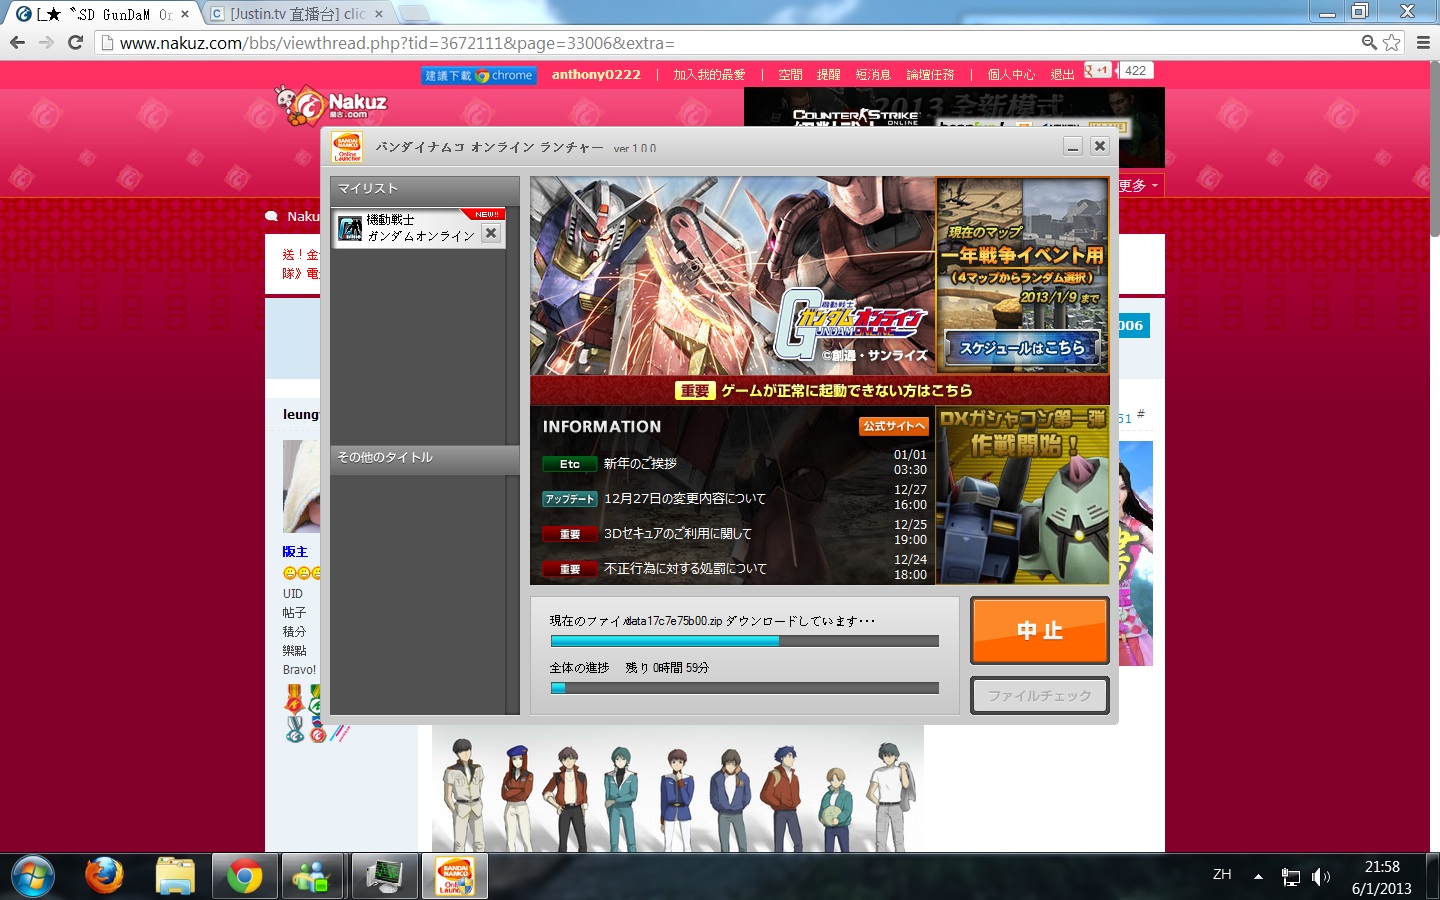This screenshot has height=900, width=1440.
Task: Open the 提醒 reminders link
Action: coord(828,75)
